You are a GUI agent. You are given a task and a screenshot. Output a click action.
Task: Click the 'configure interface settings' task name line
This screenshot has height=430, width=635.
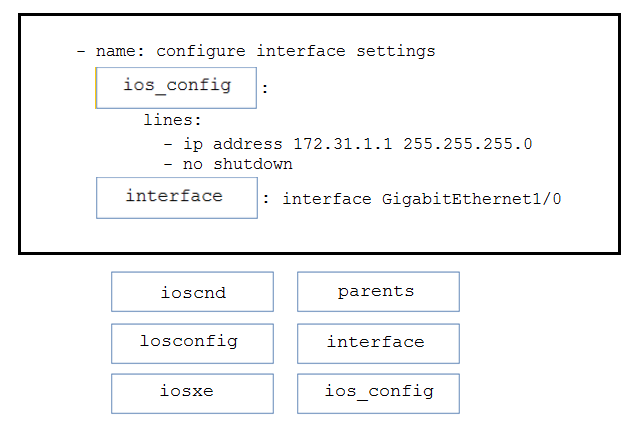coord(256,51)
